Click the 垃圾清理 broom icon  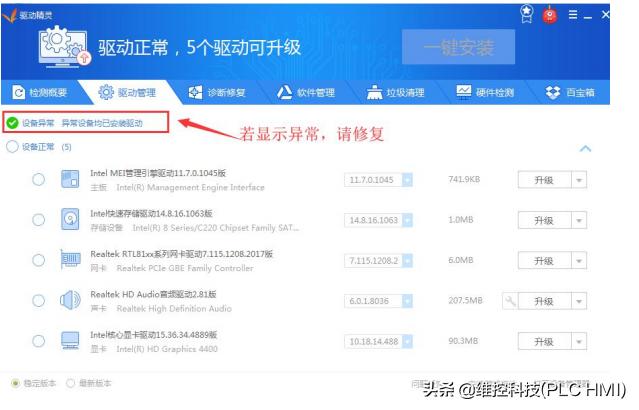[x=374, y=93]
